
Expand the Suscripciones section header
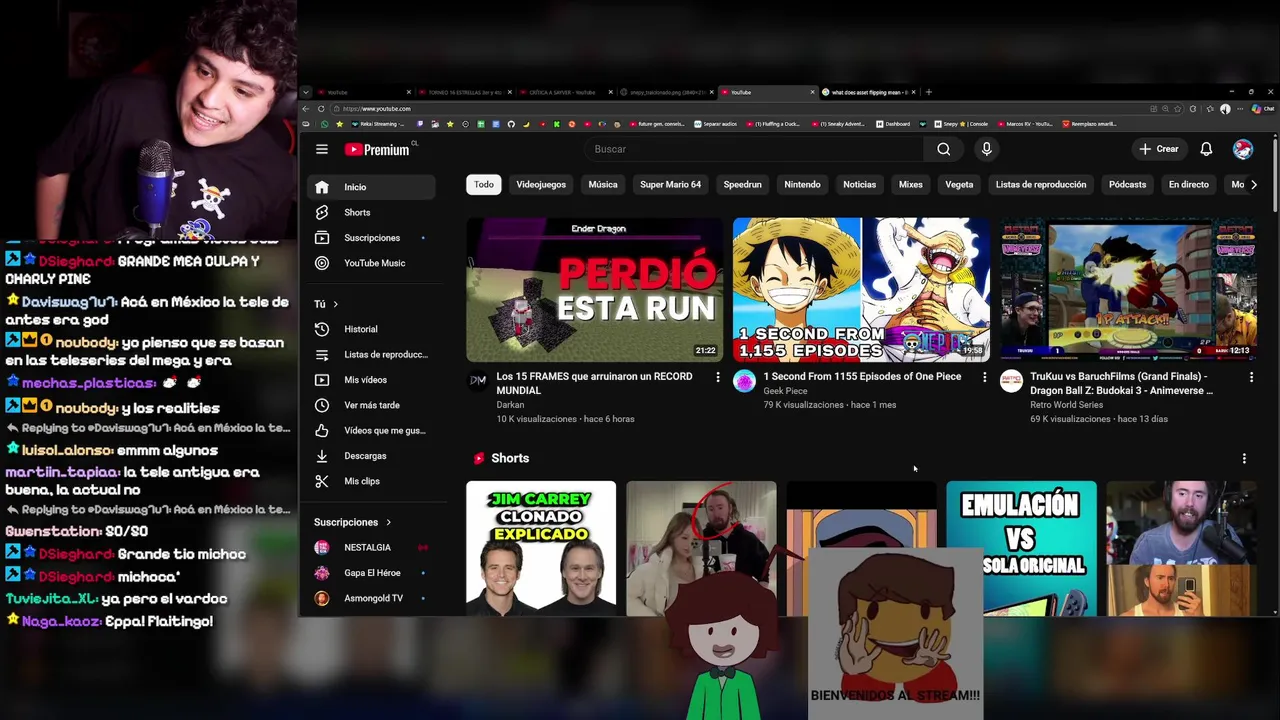[353, 522]
